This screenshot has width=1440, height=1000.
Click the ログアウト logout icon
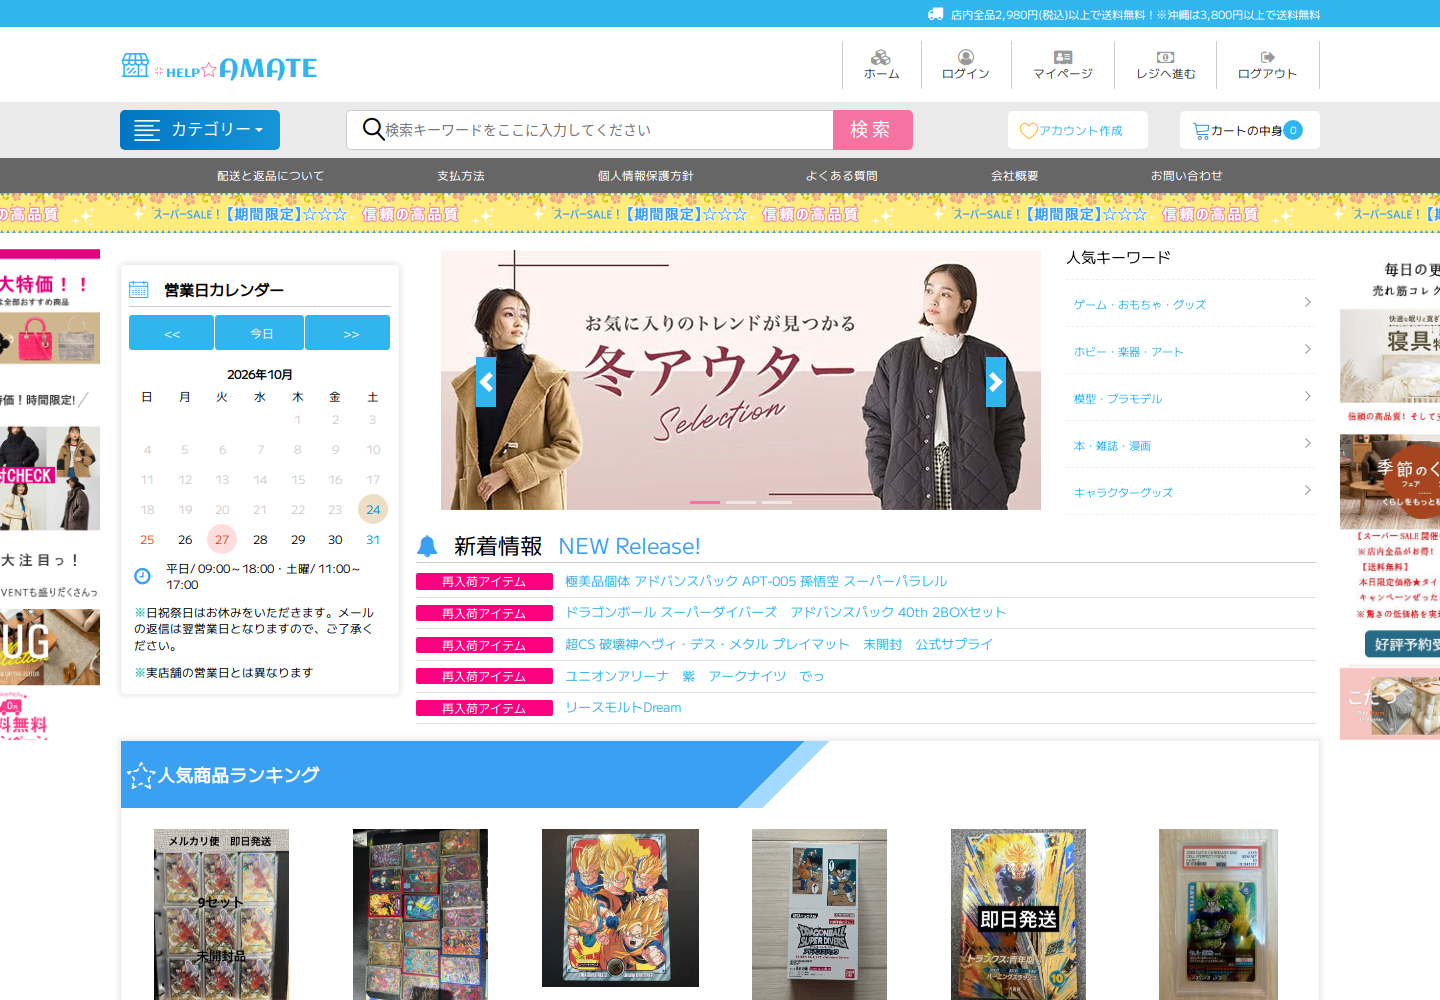(x=1267, y=57)
